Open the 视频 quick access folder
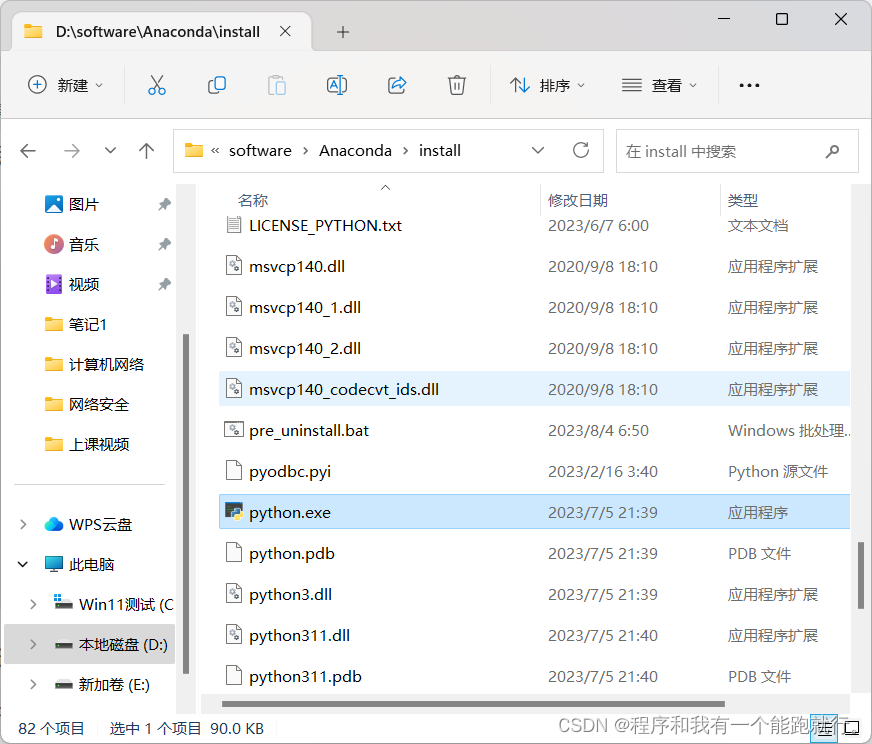The height and width of the screenshot is (744, 872). [x=72, y=284]
